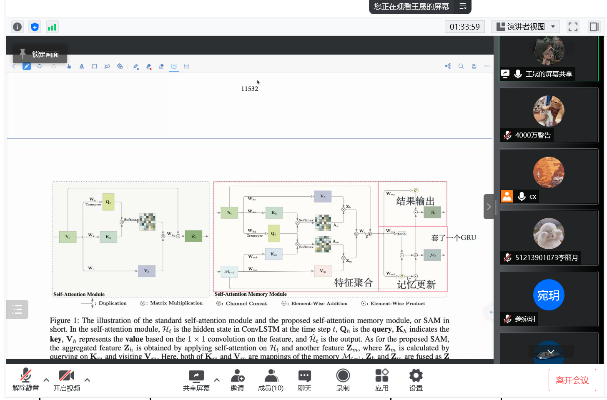This screenshot has height=400, width=607.
Task: Enter fullscreen mode via top-right icon
Action: pos(573,26)
